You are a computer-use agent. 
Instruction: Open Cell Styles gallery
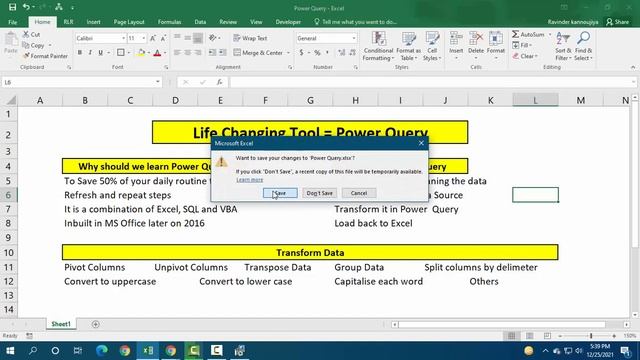(432, 46)
